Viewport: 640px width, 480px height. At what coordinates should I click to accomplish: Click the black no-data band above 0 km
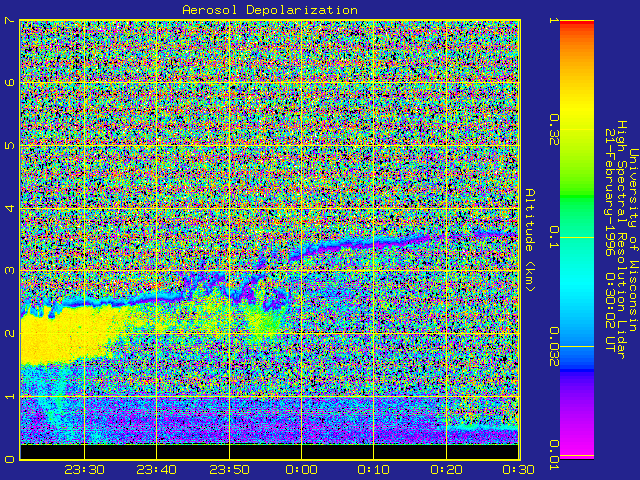pyautogui.click(x=269, y=451)
